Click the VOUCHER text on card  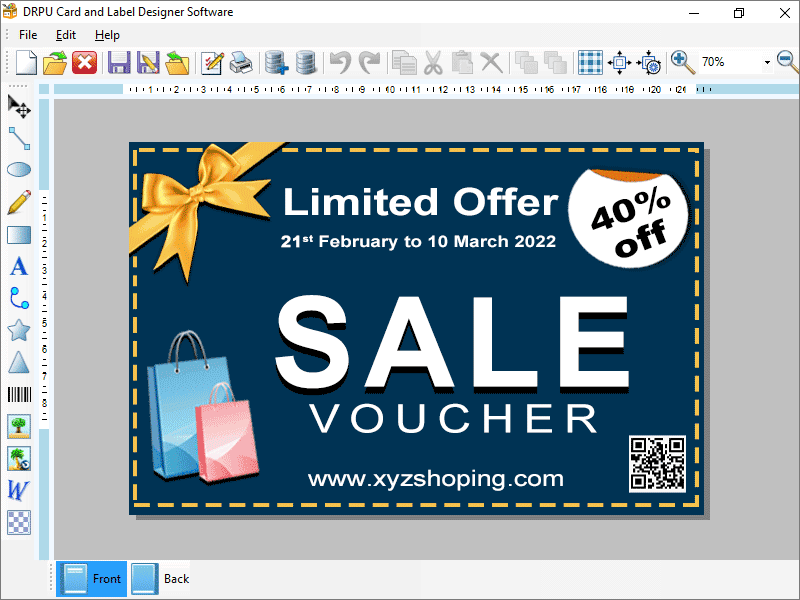coord(453,419)
